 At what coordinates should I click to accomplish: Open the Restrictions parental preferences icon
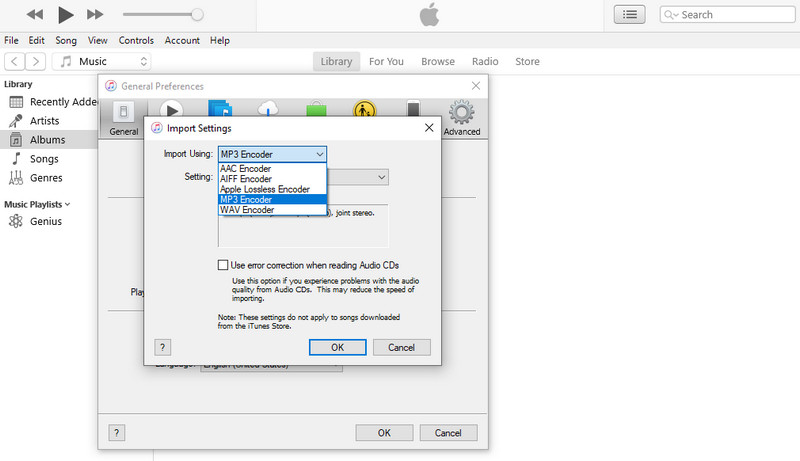pos(364,109)
